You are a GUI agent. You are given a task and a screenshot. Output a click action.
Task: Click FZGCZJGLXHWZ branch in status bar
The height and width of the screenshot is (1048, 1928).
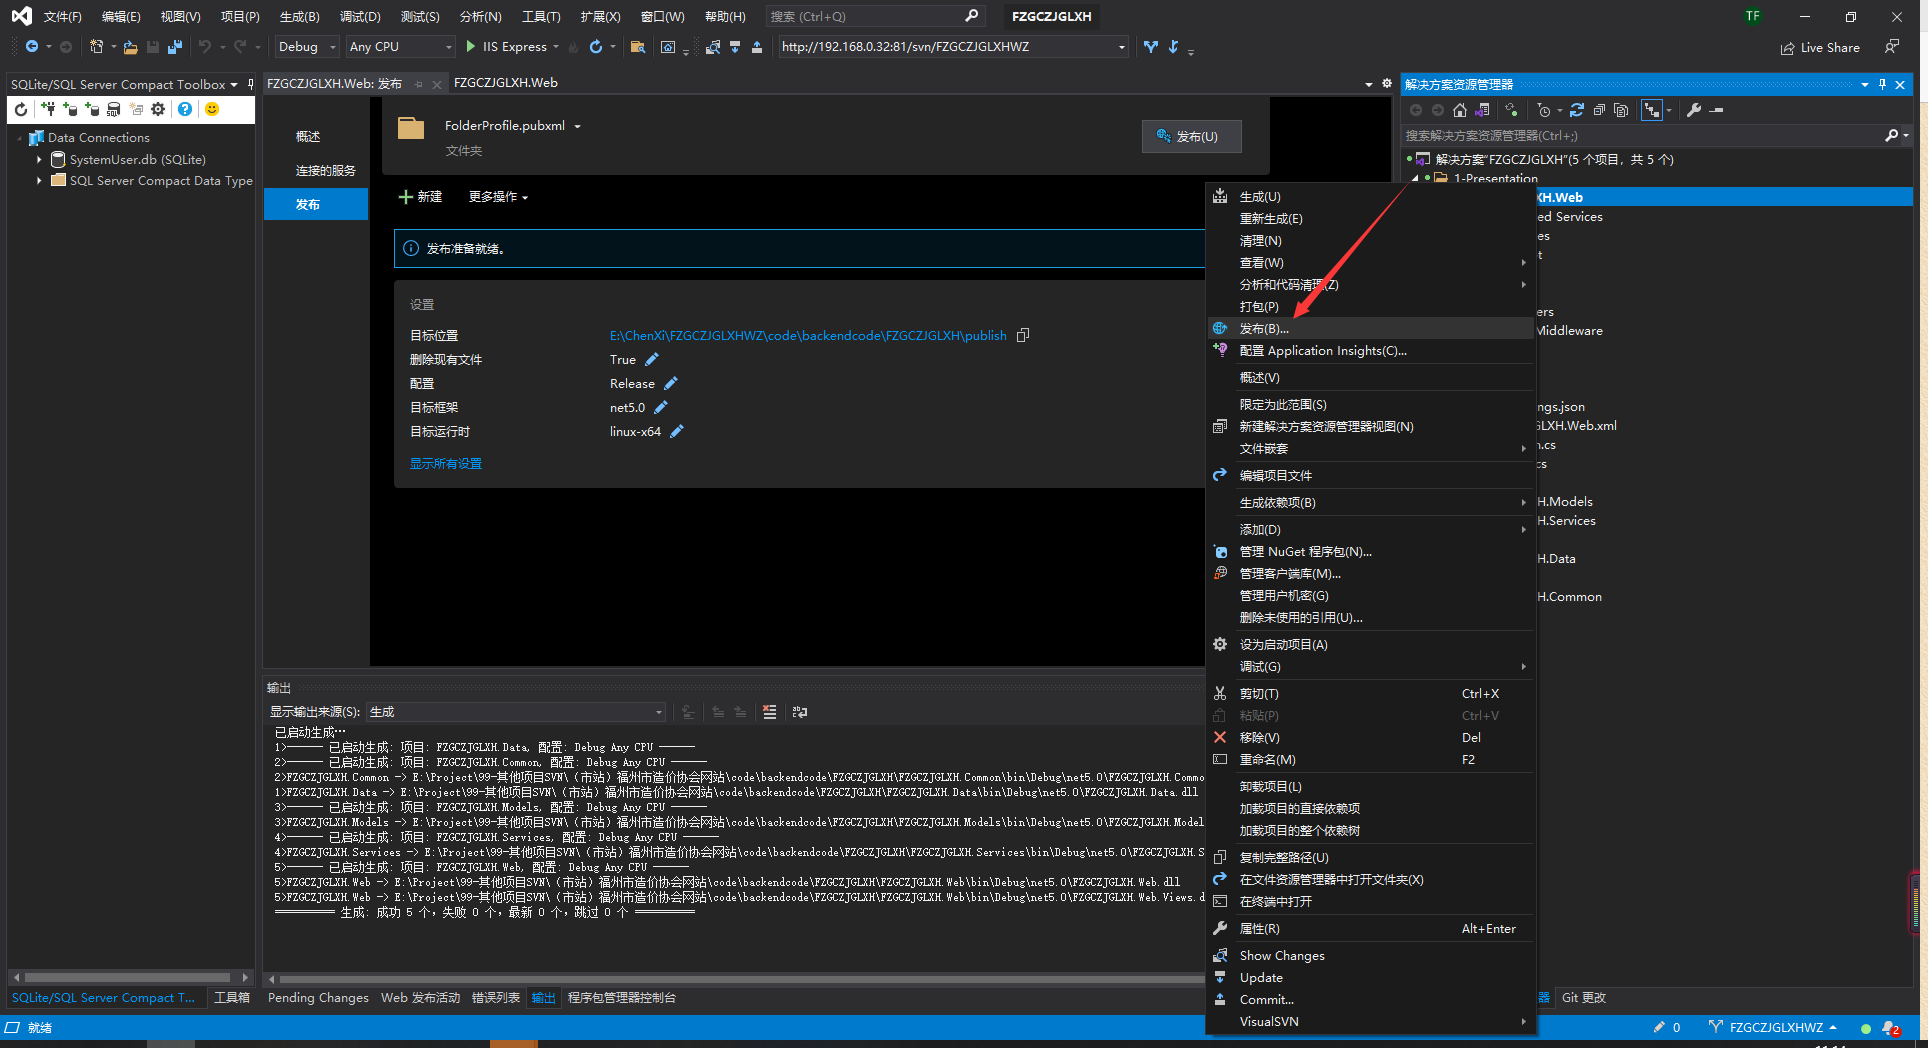click(x=1772, y=1027)
